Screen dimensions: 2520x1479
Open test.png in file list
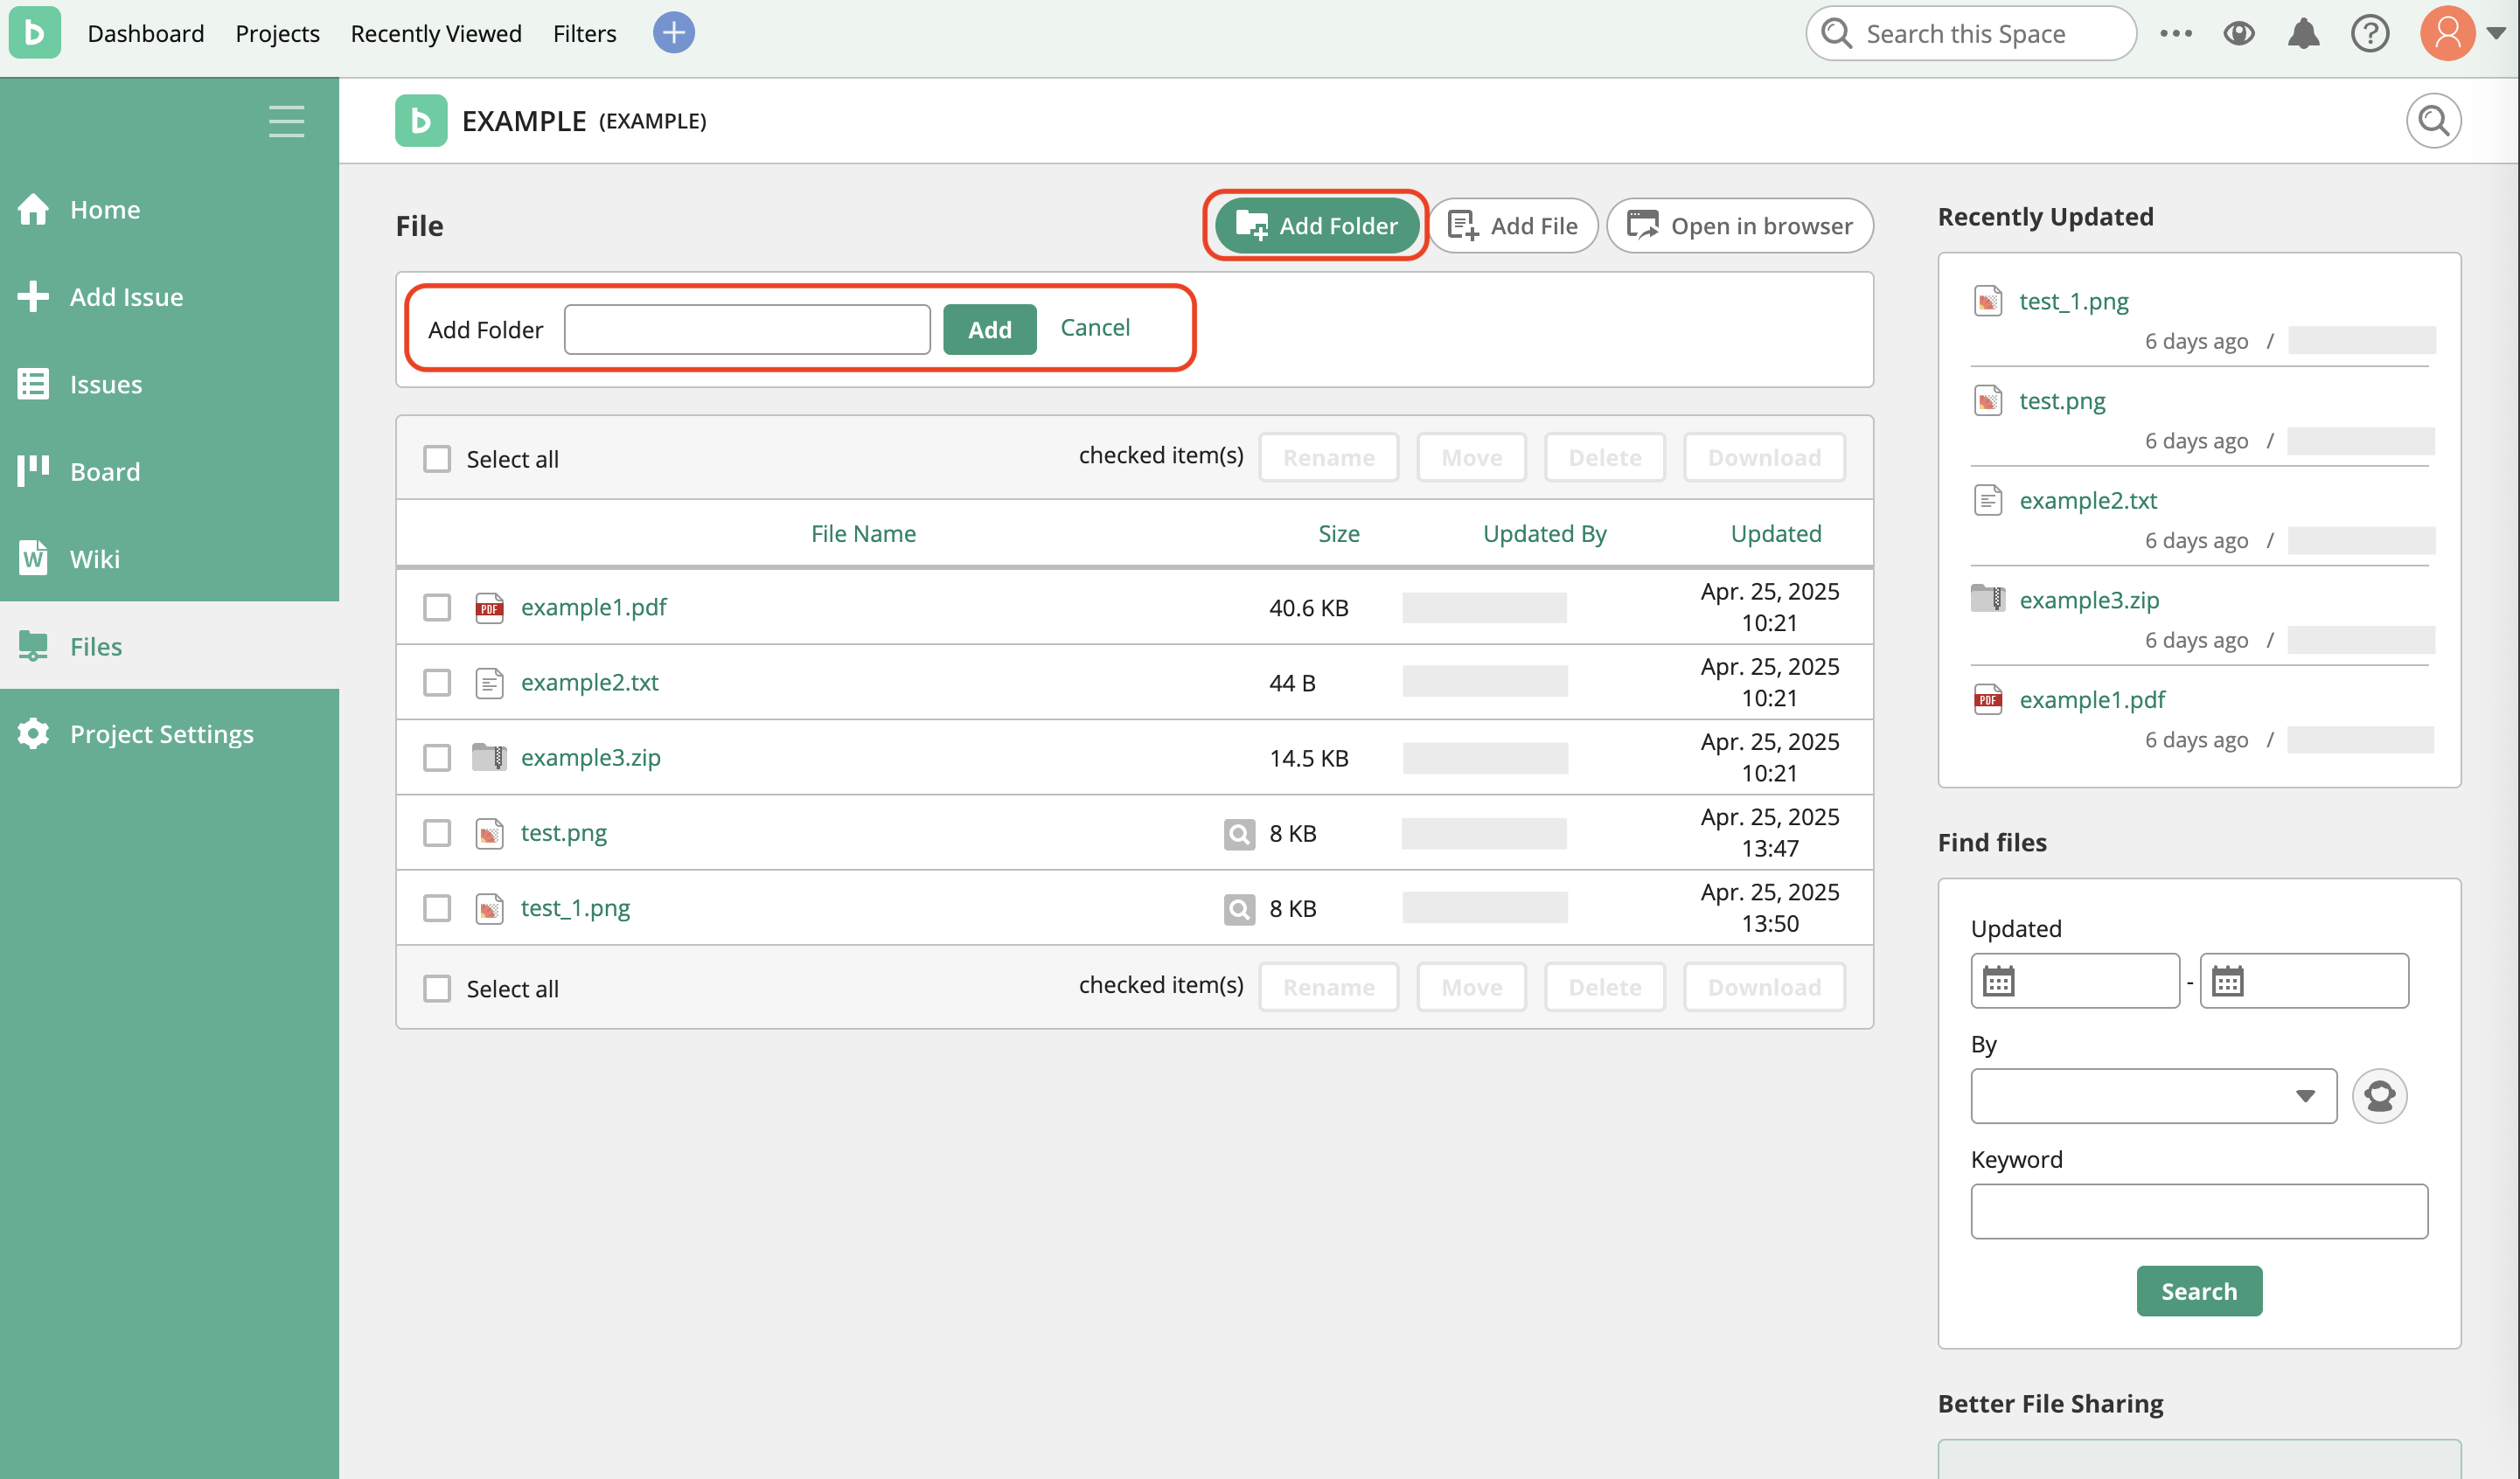tap(563, 832)
